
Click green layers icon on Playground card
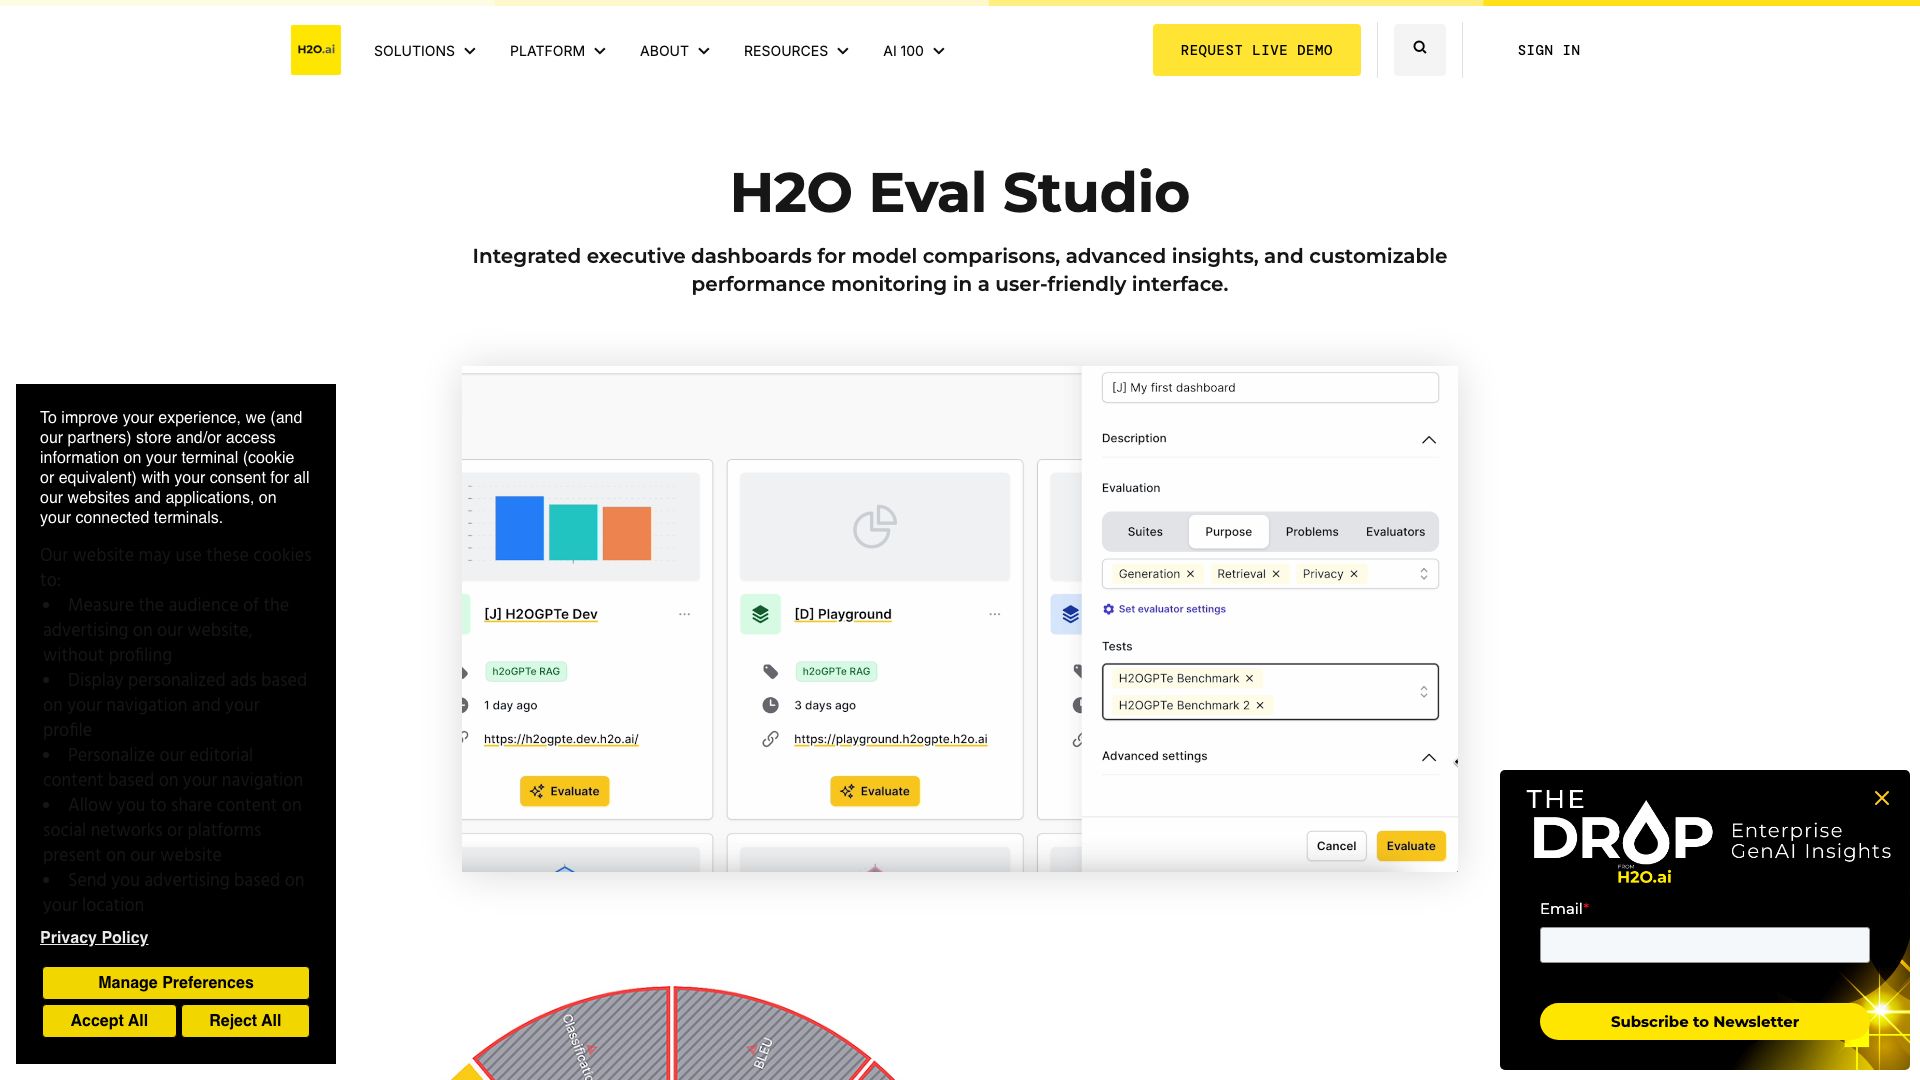coord(760,614)
